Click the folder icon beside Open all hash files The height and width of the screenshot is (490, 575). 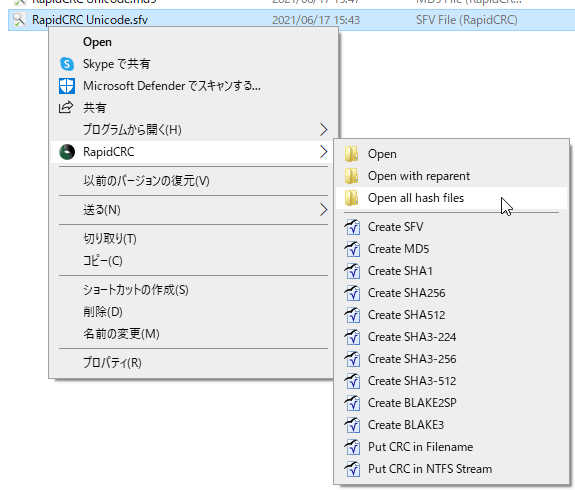click(x=352, y=198)
